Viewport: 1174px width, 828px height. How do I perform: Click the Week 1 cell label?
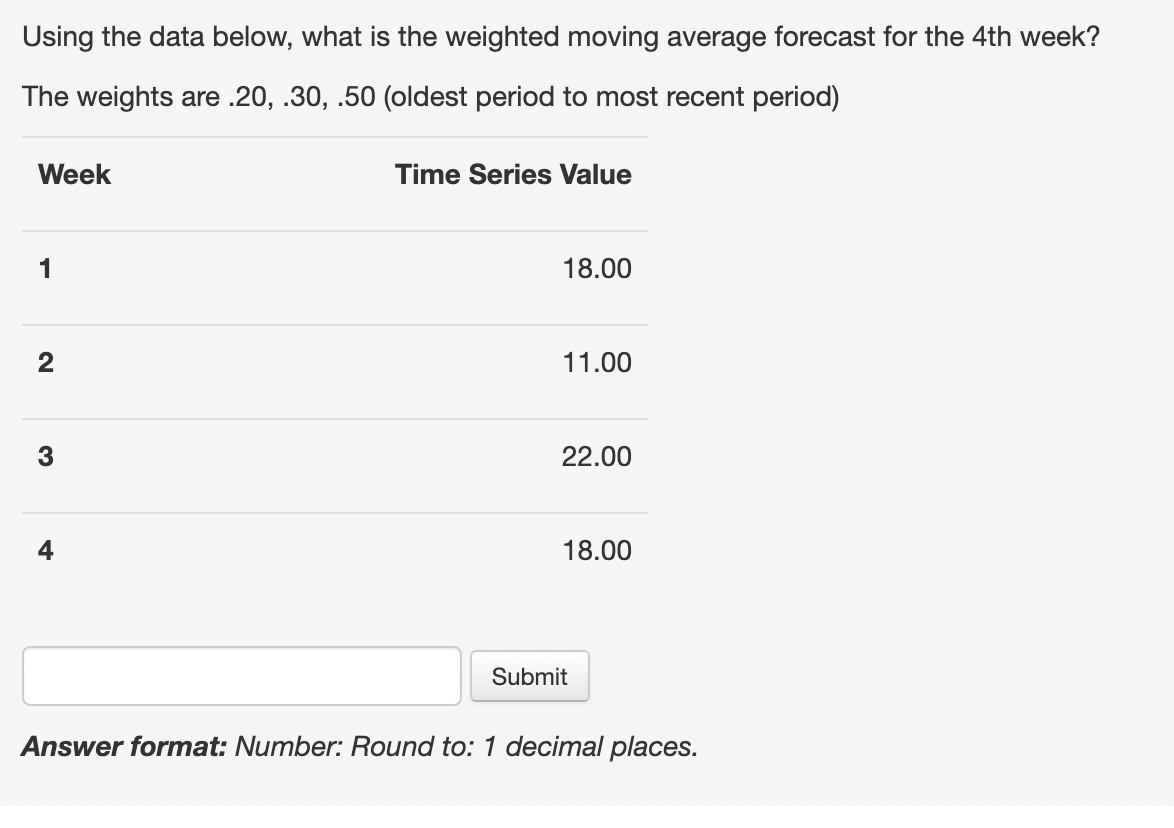[x=43, y=268]
